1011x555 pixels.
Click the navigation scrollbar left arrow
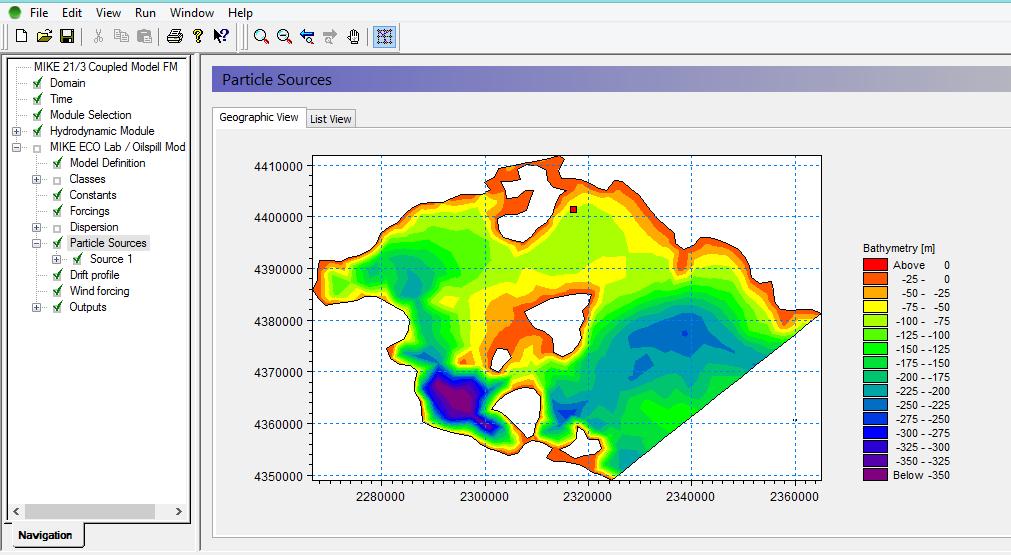coord(17,511)
